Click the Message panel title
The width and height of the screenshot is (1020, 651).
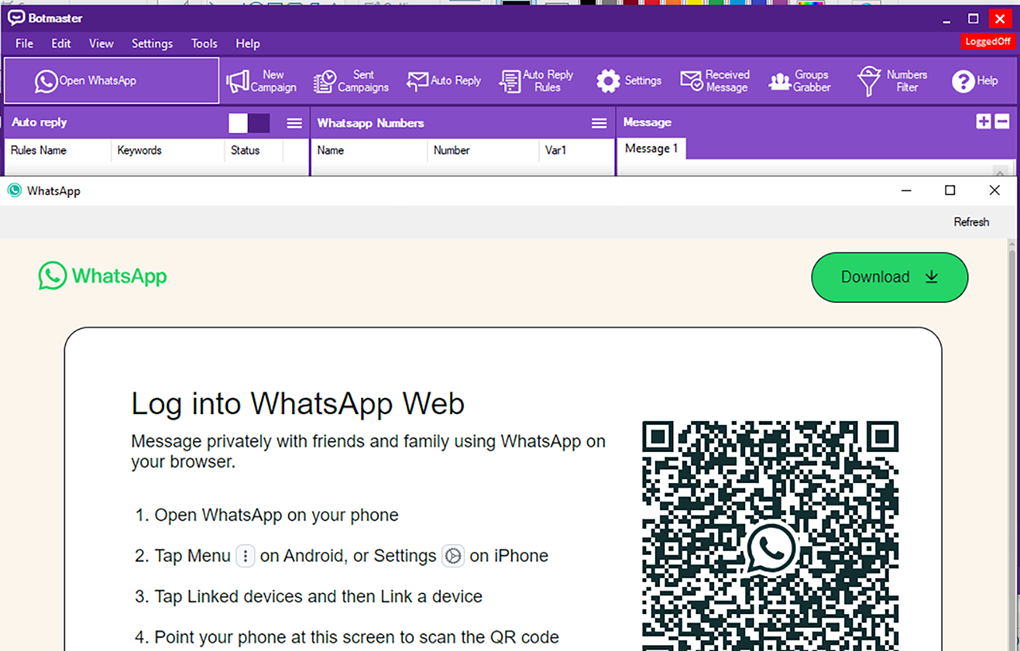[647, 122]
